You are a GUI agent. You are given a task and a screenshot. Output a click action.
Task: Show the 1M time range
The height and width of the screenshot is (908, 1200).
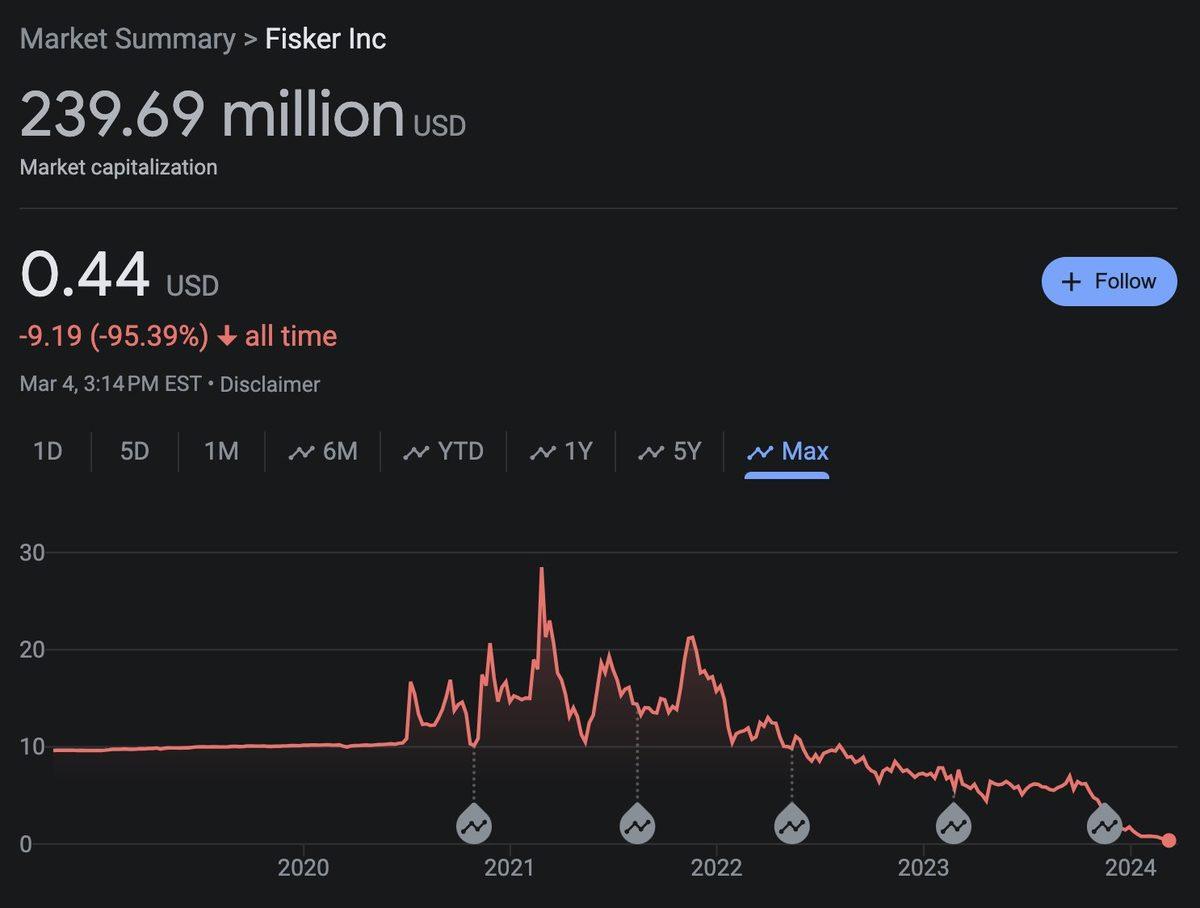click(x=221, y=452)
